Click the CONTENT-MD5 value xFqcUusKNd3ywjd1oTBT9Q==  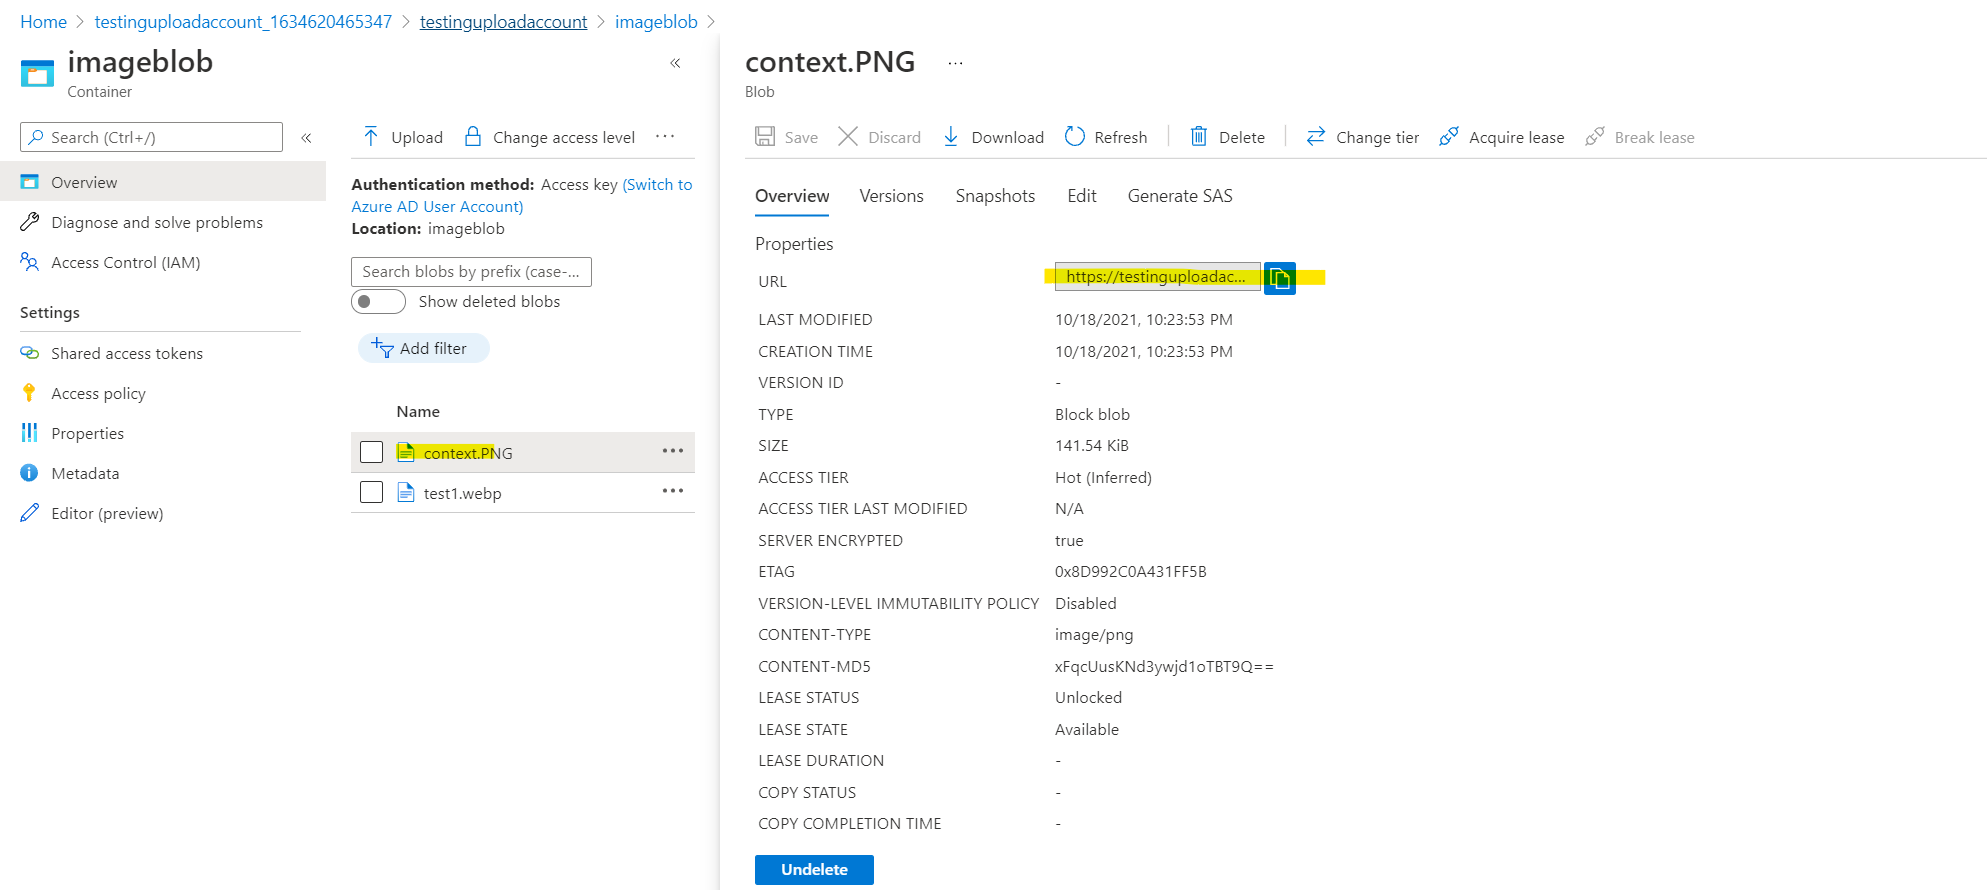1164,667
